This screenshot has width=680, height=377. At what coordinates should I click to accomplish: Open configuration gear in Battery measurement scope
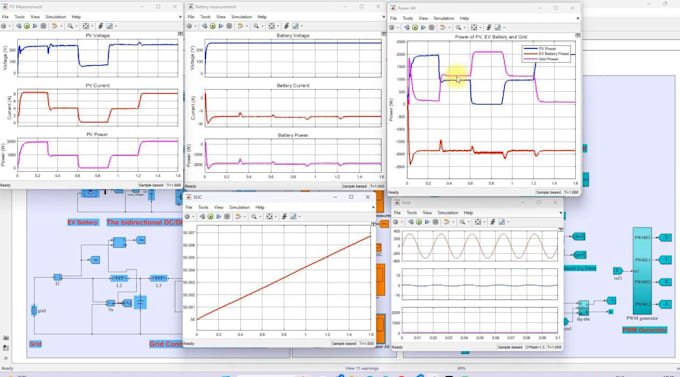pos(189,26)
